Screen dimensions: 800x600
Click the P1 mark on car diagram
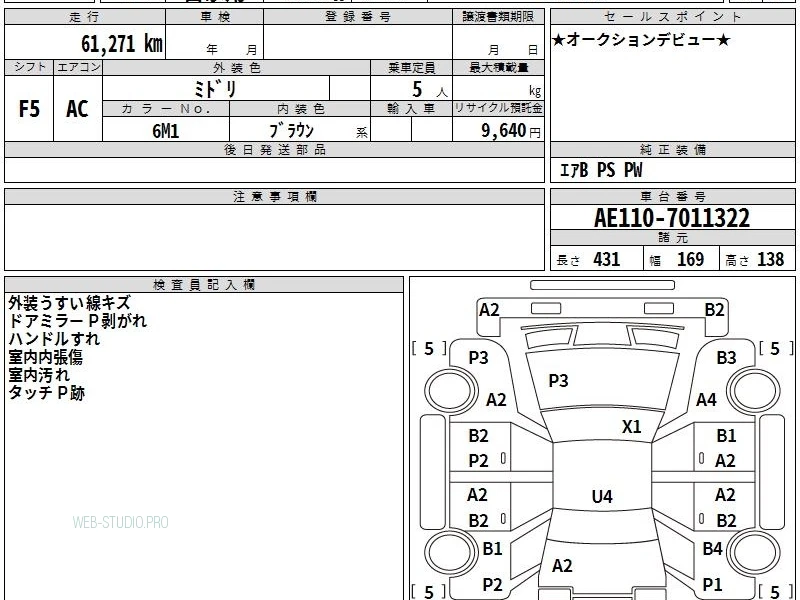click(x=712, y=584)
